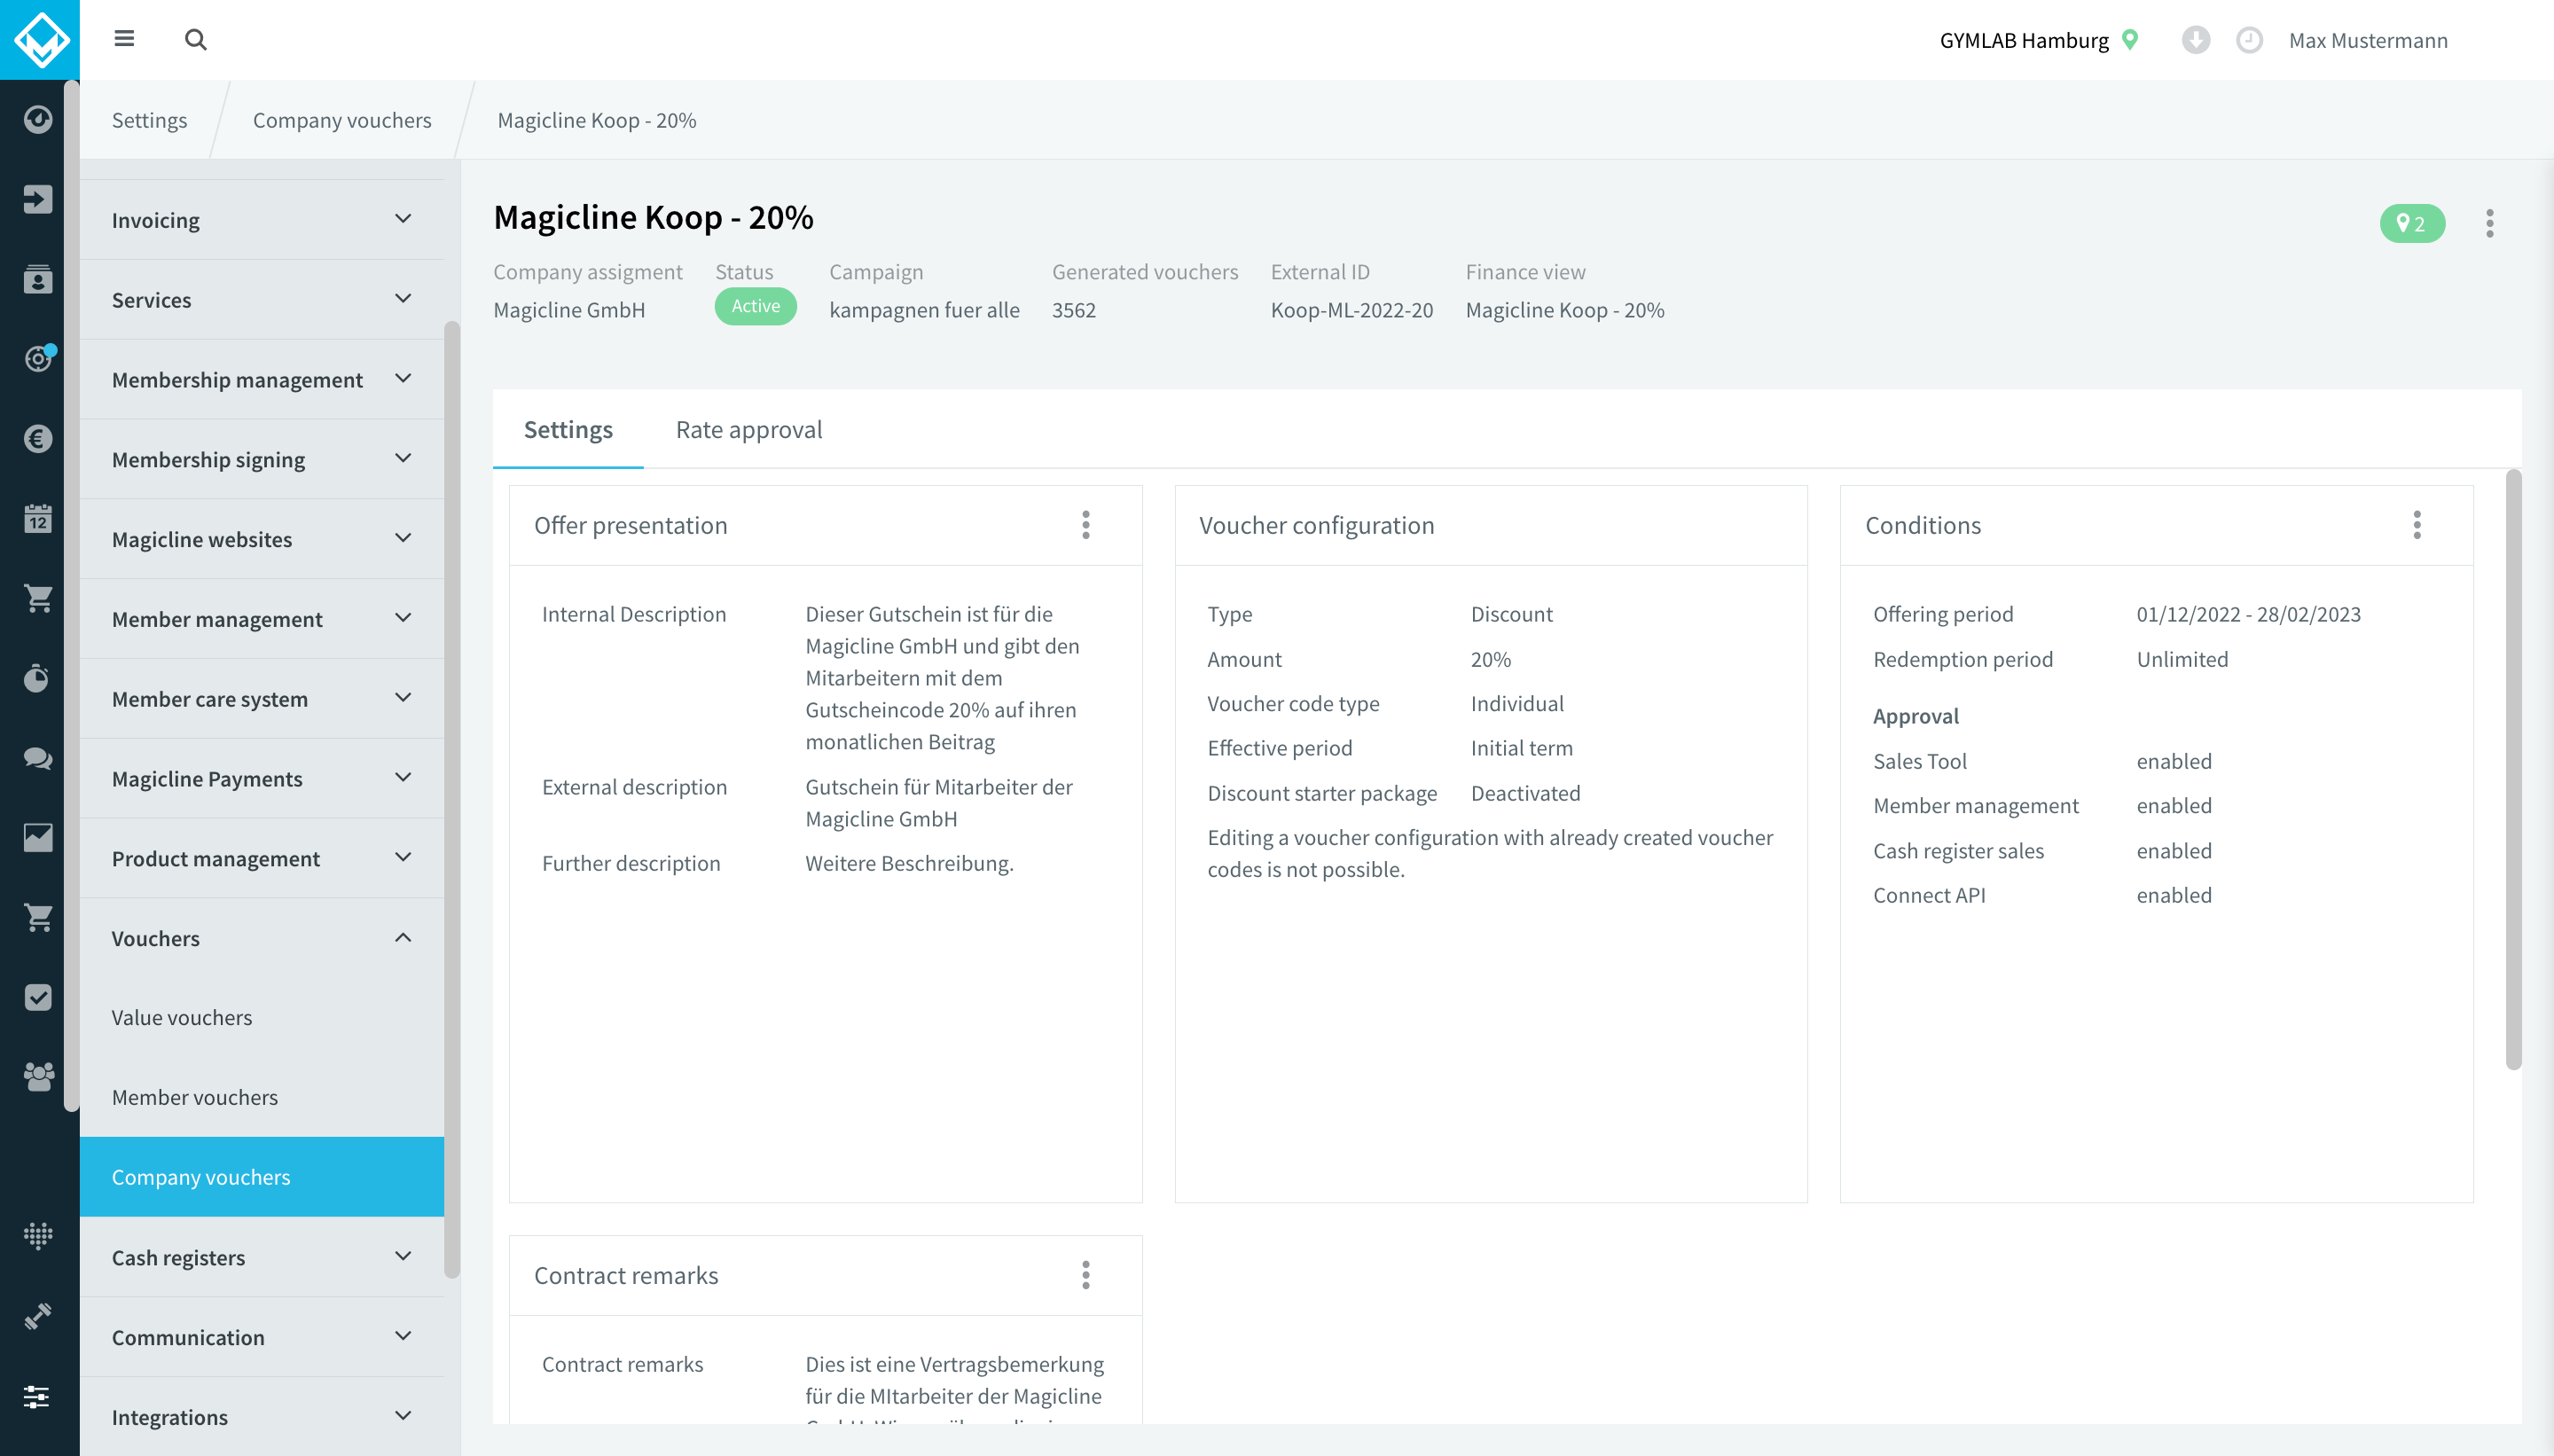Expand the Integrations section
Viewport: 2554px width, 1456px height.
click(x=262, y=1417)
